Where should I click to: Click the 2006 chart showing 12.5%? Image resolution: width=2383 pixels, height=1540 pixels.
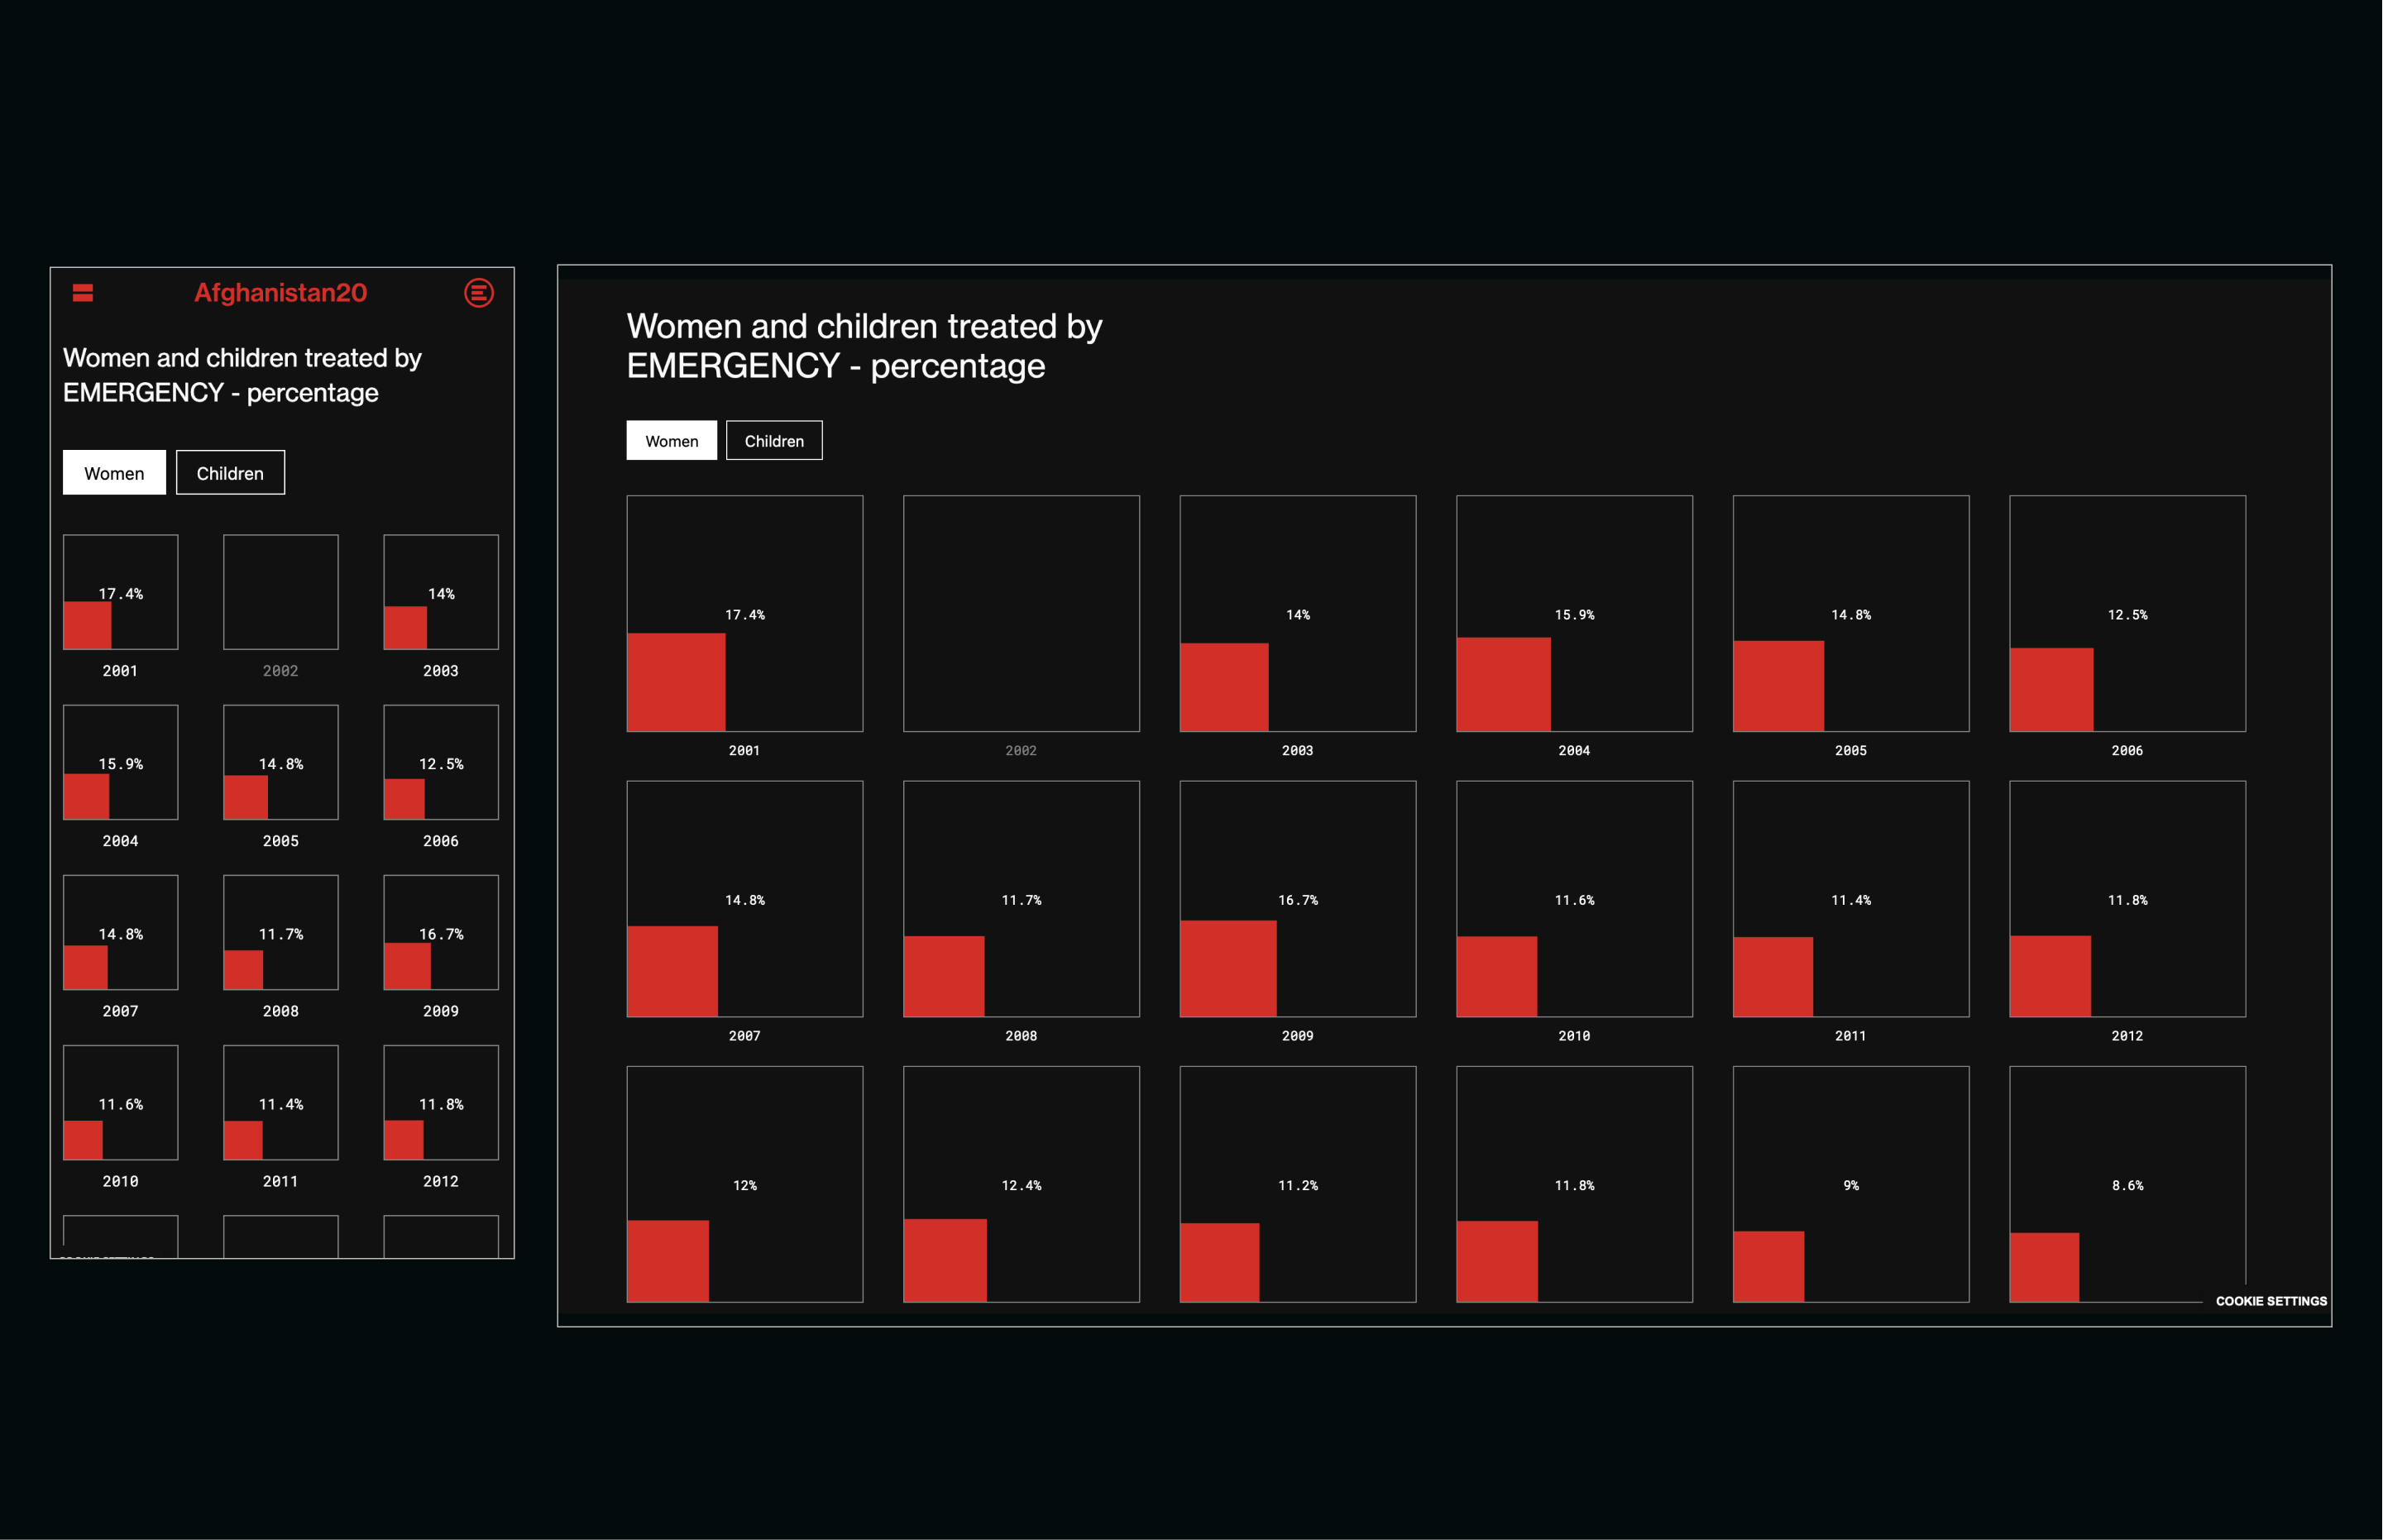coord(2128,614)
